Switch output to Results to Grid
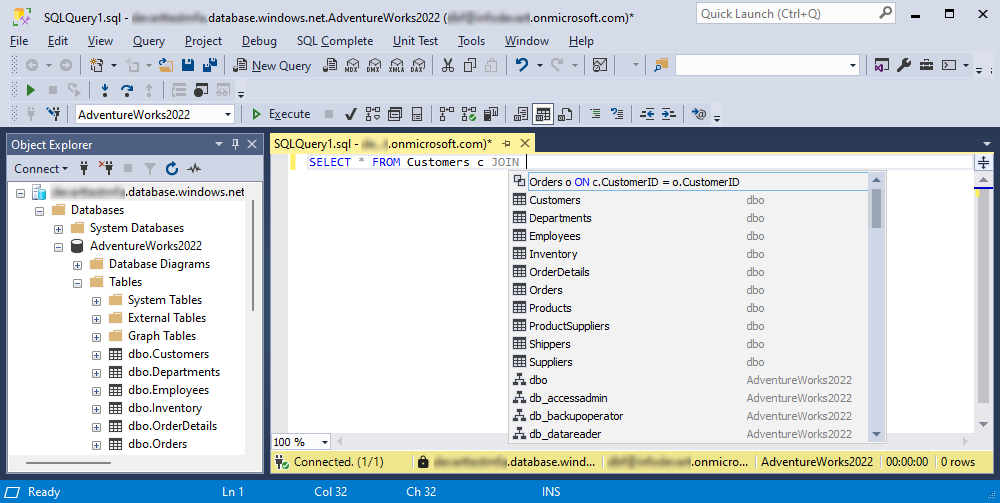 click(543, 114)
